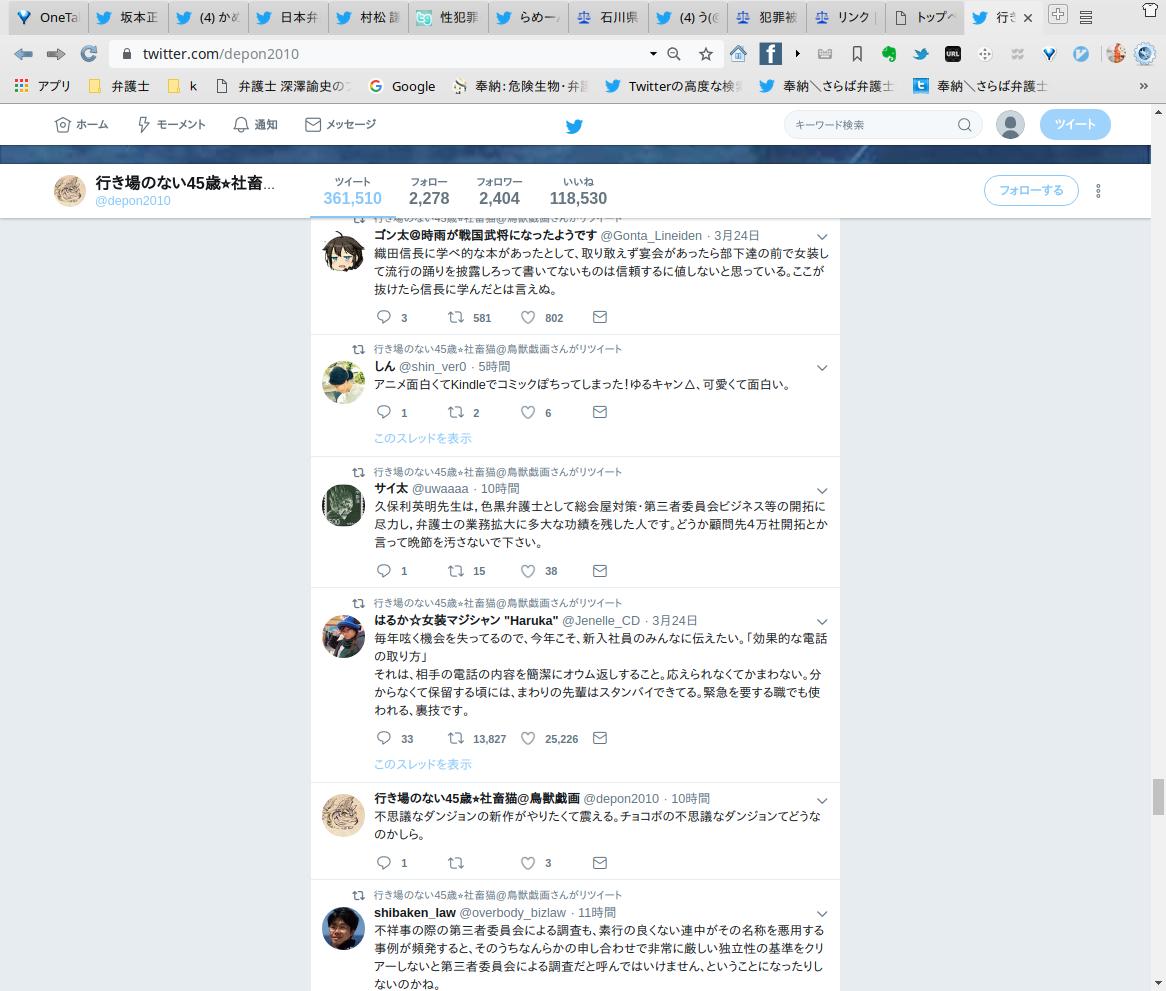Send depon2010 tweet via direct message
Screen dimensions: 1166x991
coord(600,862)
